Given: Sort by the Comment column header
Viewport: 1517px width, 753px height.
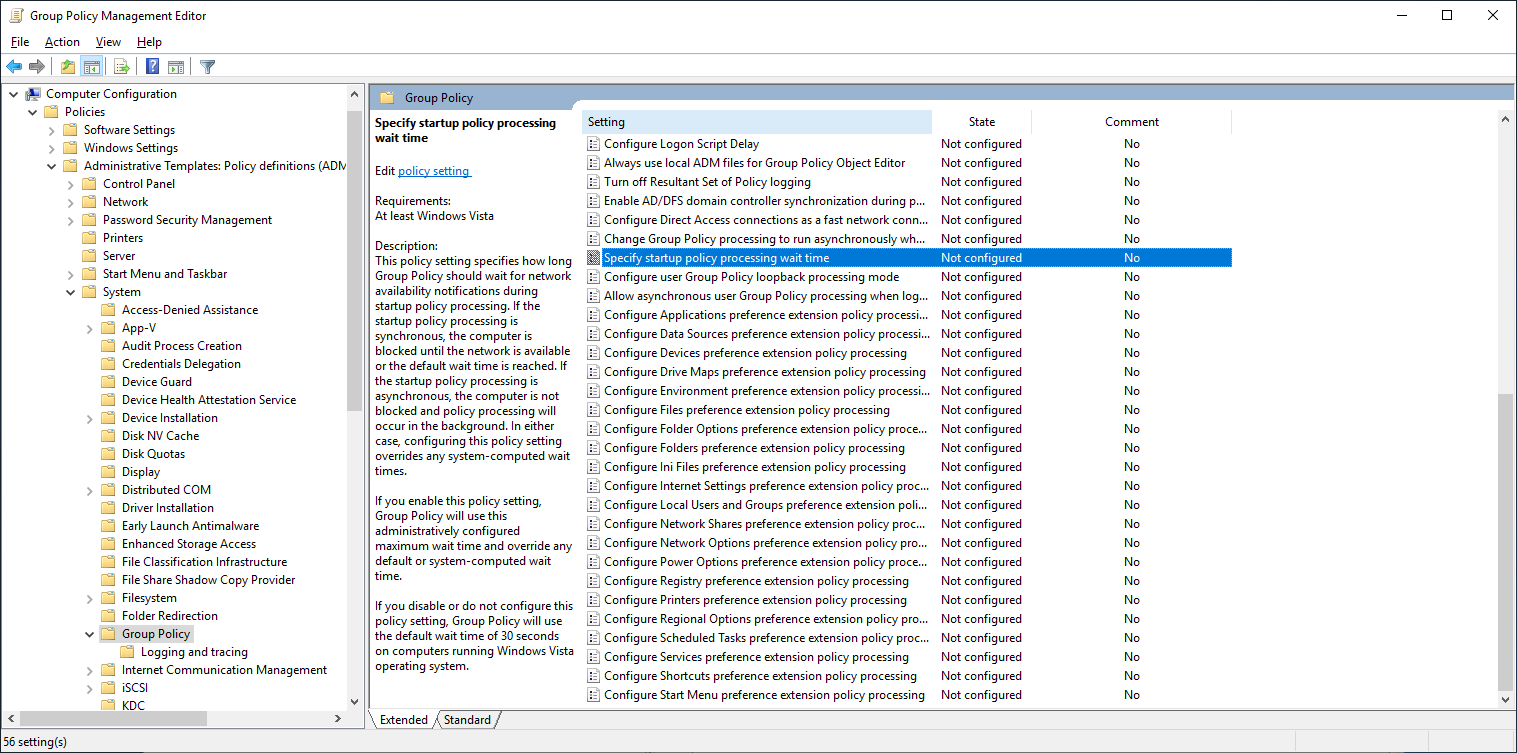Looking at the screenshot, I should click(x=1131, y=122).
